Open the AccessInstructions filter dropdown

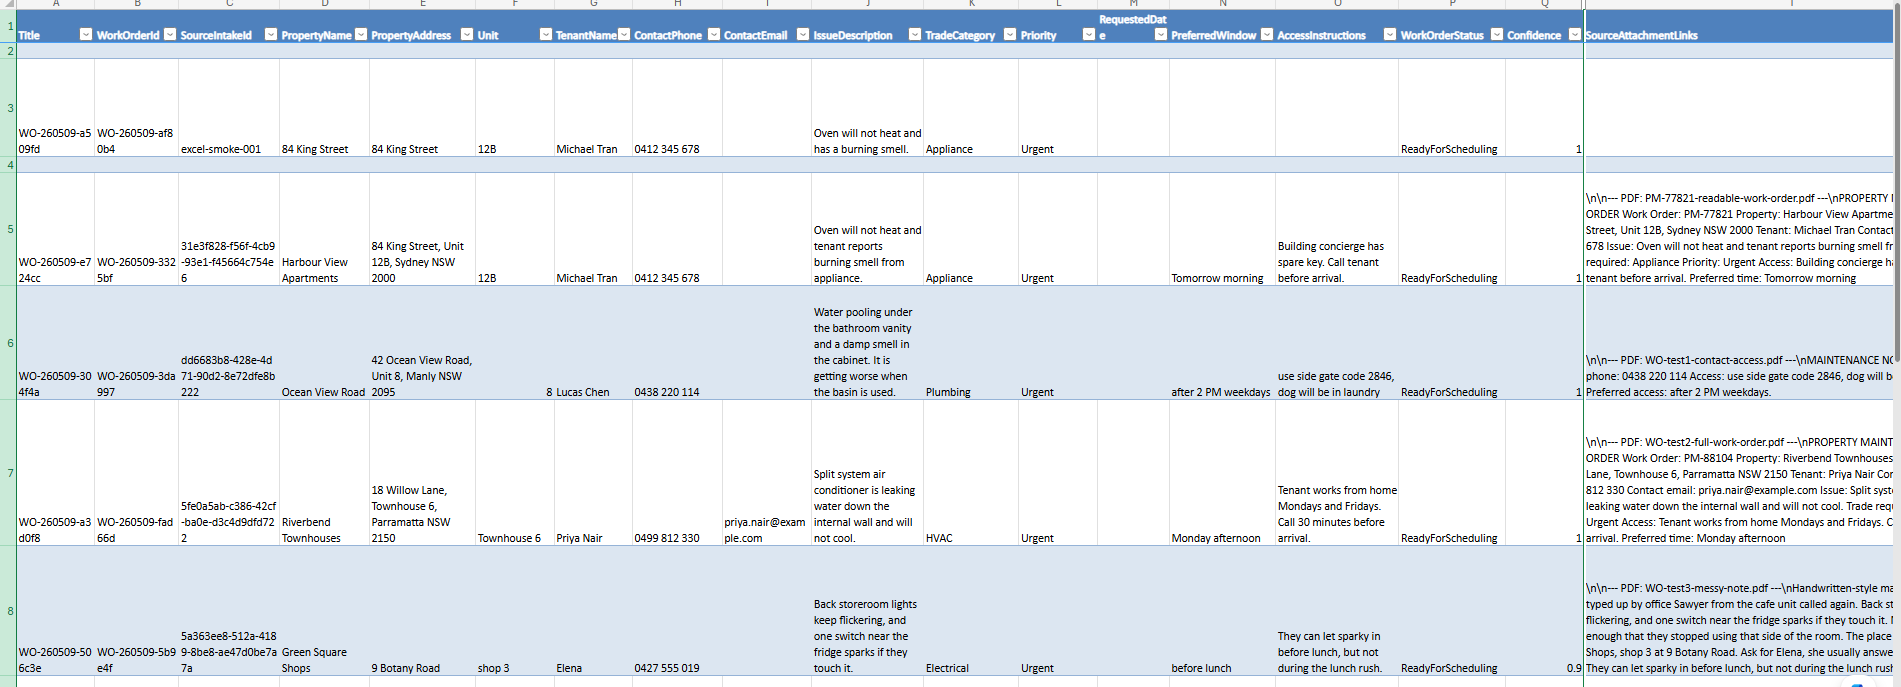pyautogui.click(x=1389, y=34)
